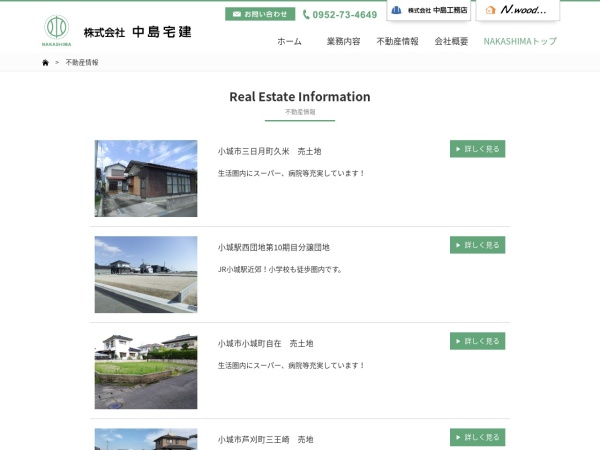Click the お問い合わせ contact button

tap(260, 14)
